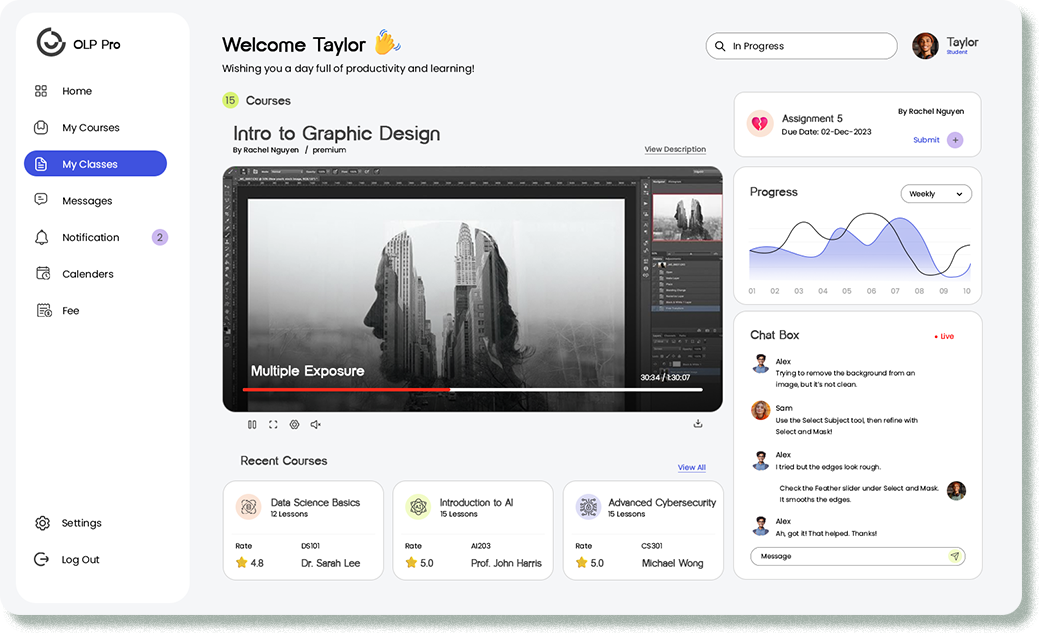The width and height of the screenshot is (1040, 634).
Task: Click View All recent courses link
Action: (x=691, y=467)
